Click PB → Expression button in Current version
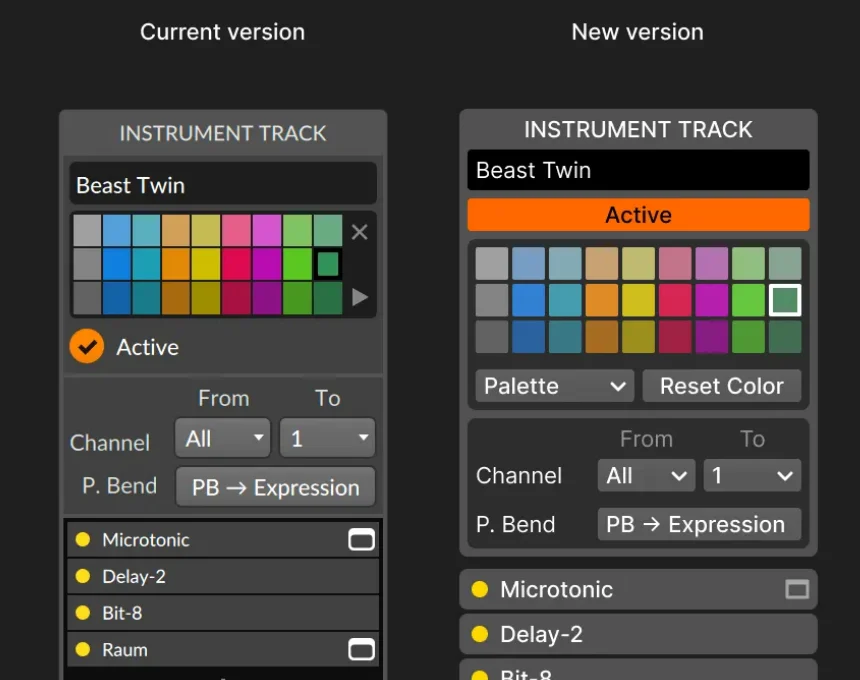 [x=275, y=487]
